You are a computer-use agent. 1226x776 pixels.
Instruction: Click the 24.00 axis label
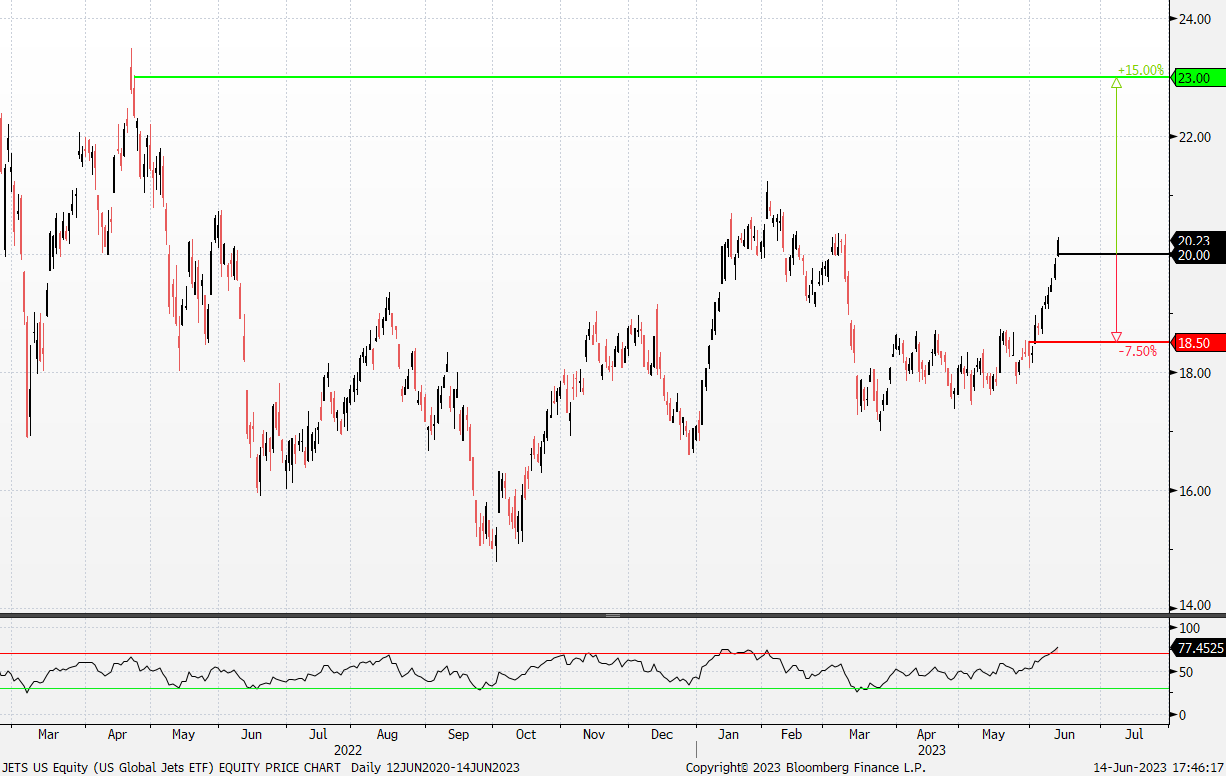pyautogui.click(x=1194, y=19)
